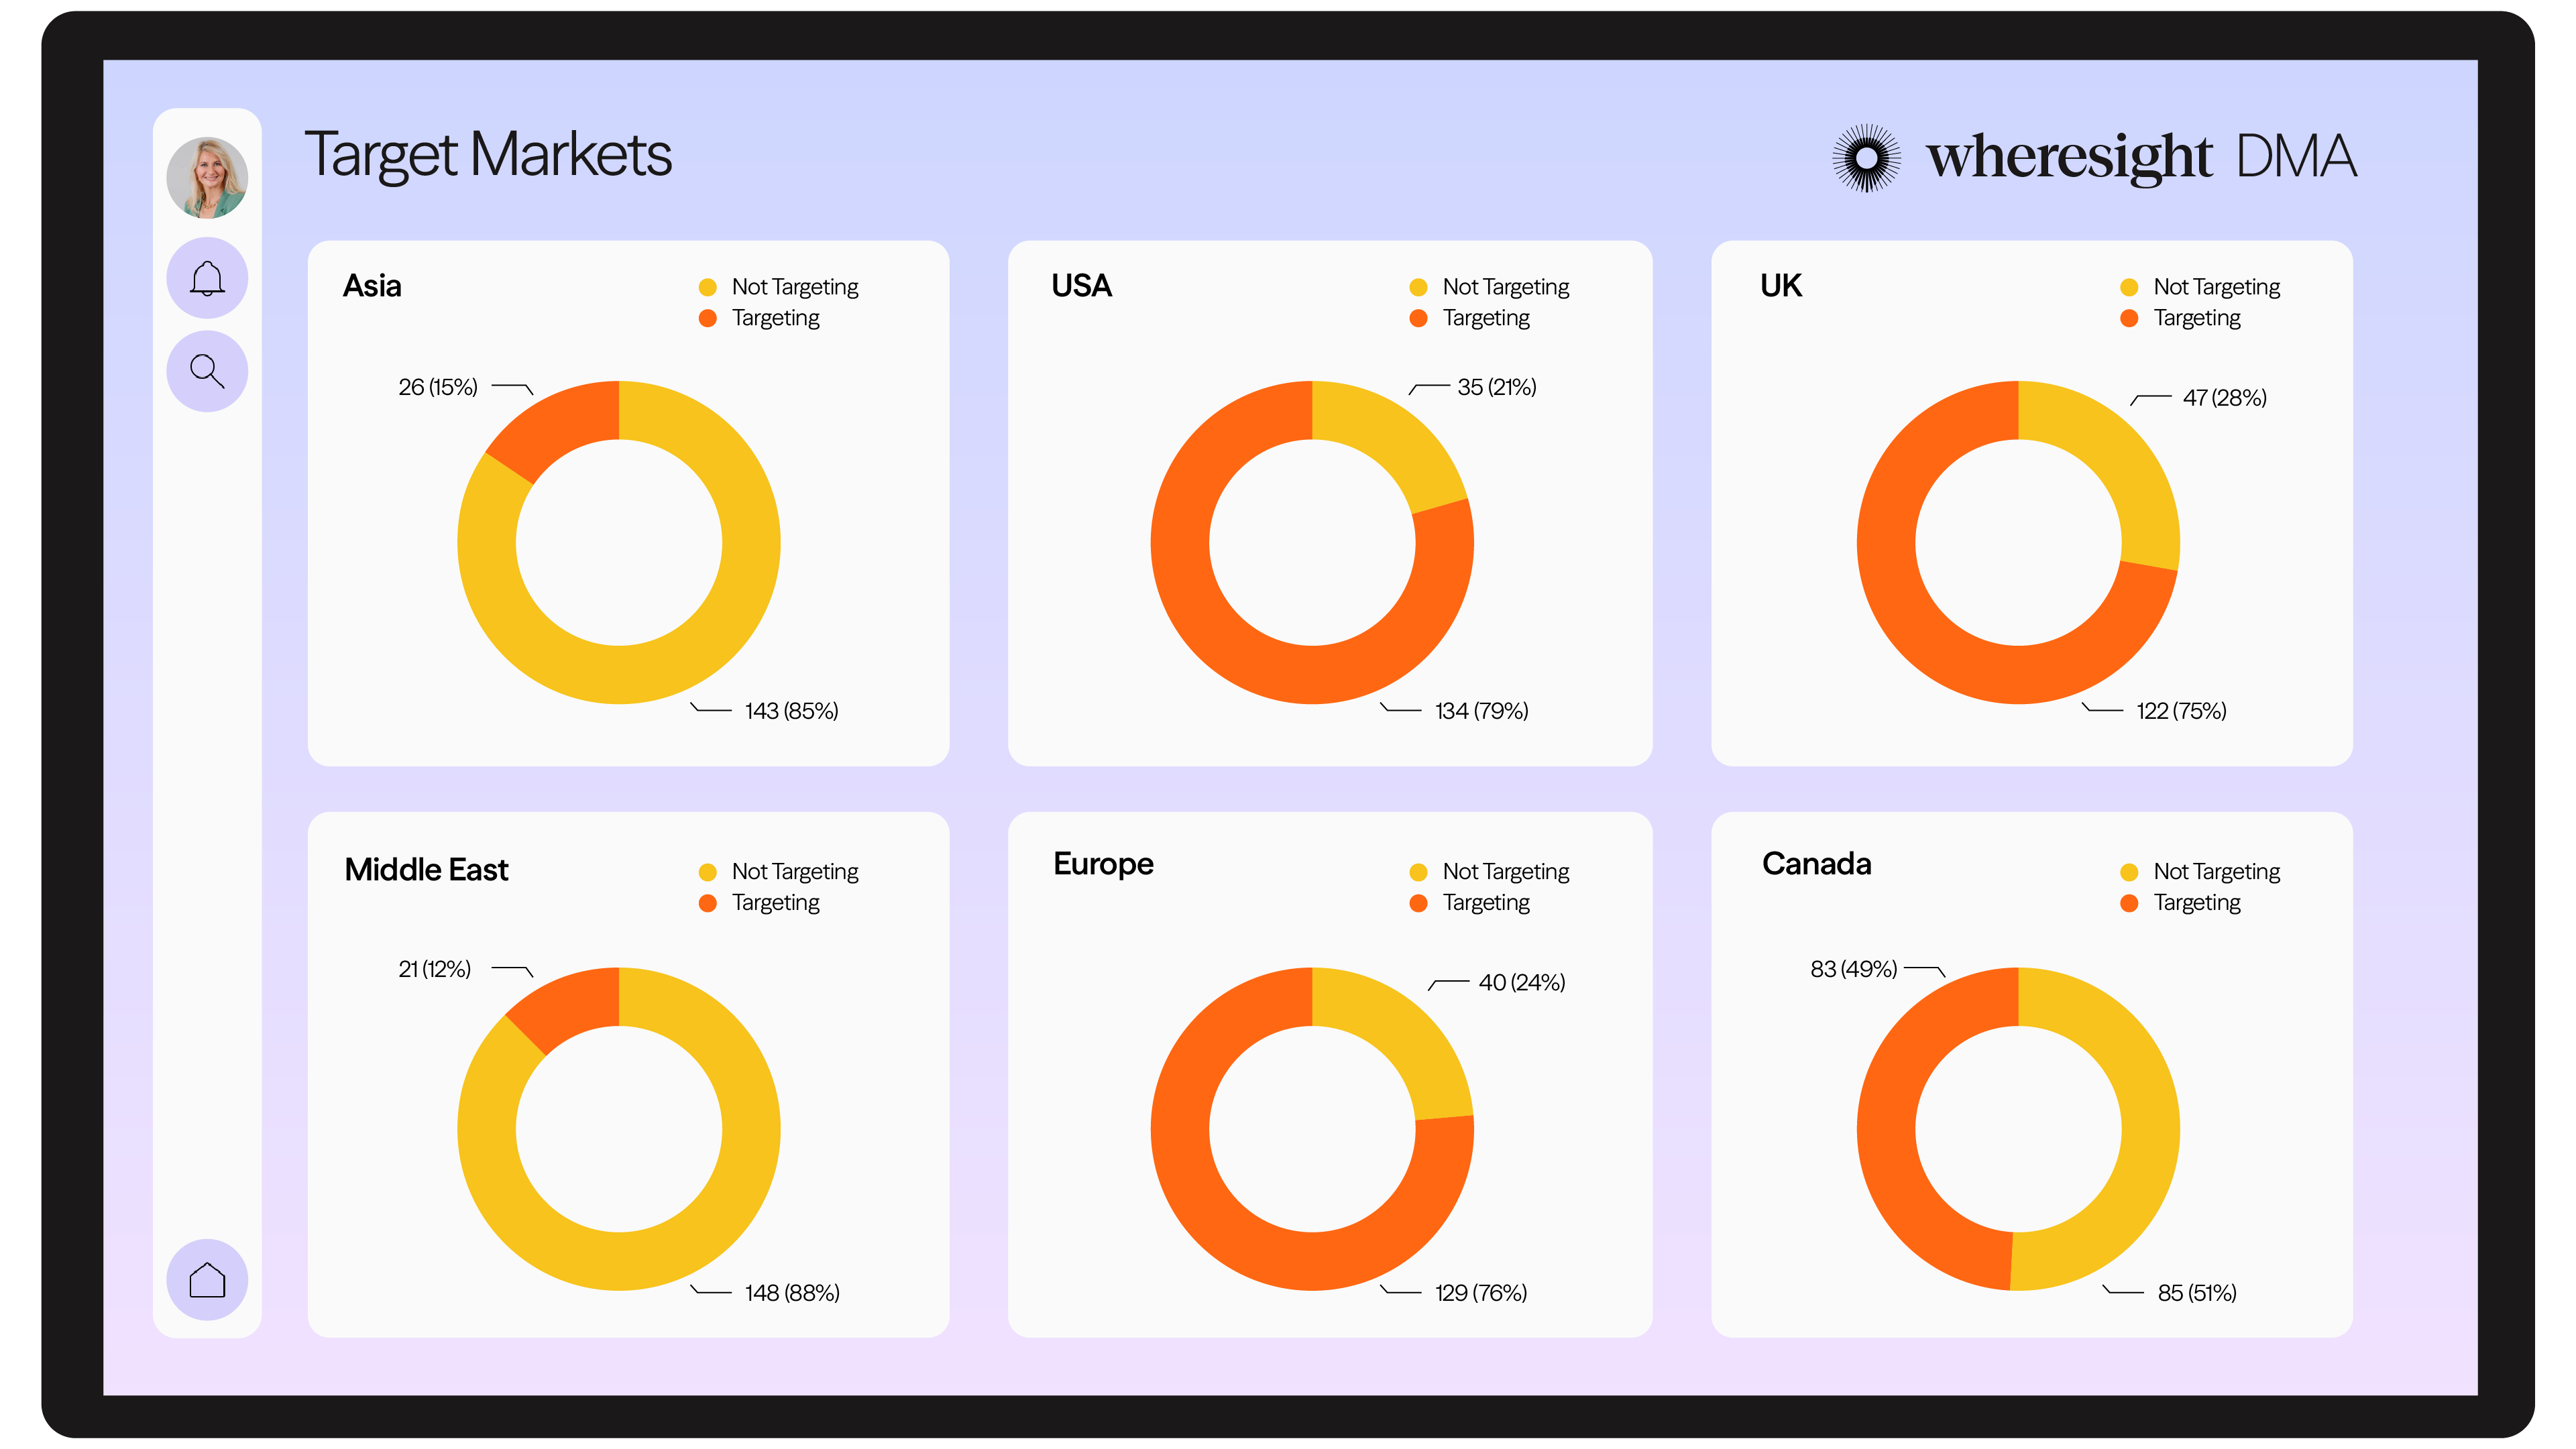Click USA value label 35 (21%)
The height and width of the screenshot is (1449, 2576).
click(1497, 387)
